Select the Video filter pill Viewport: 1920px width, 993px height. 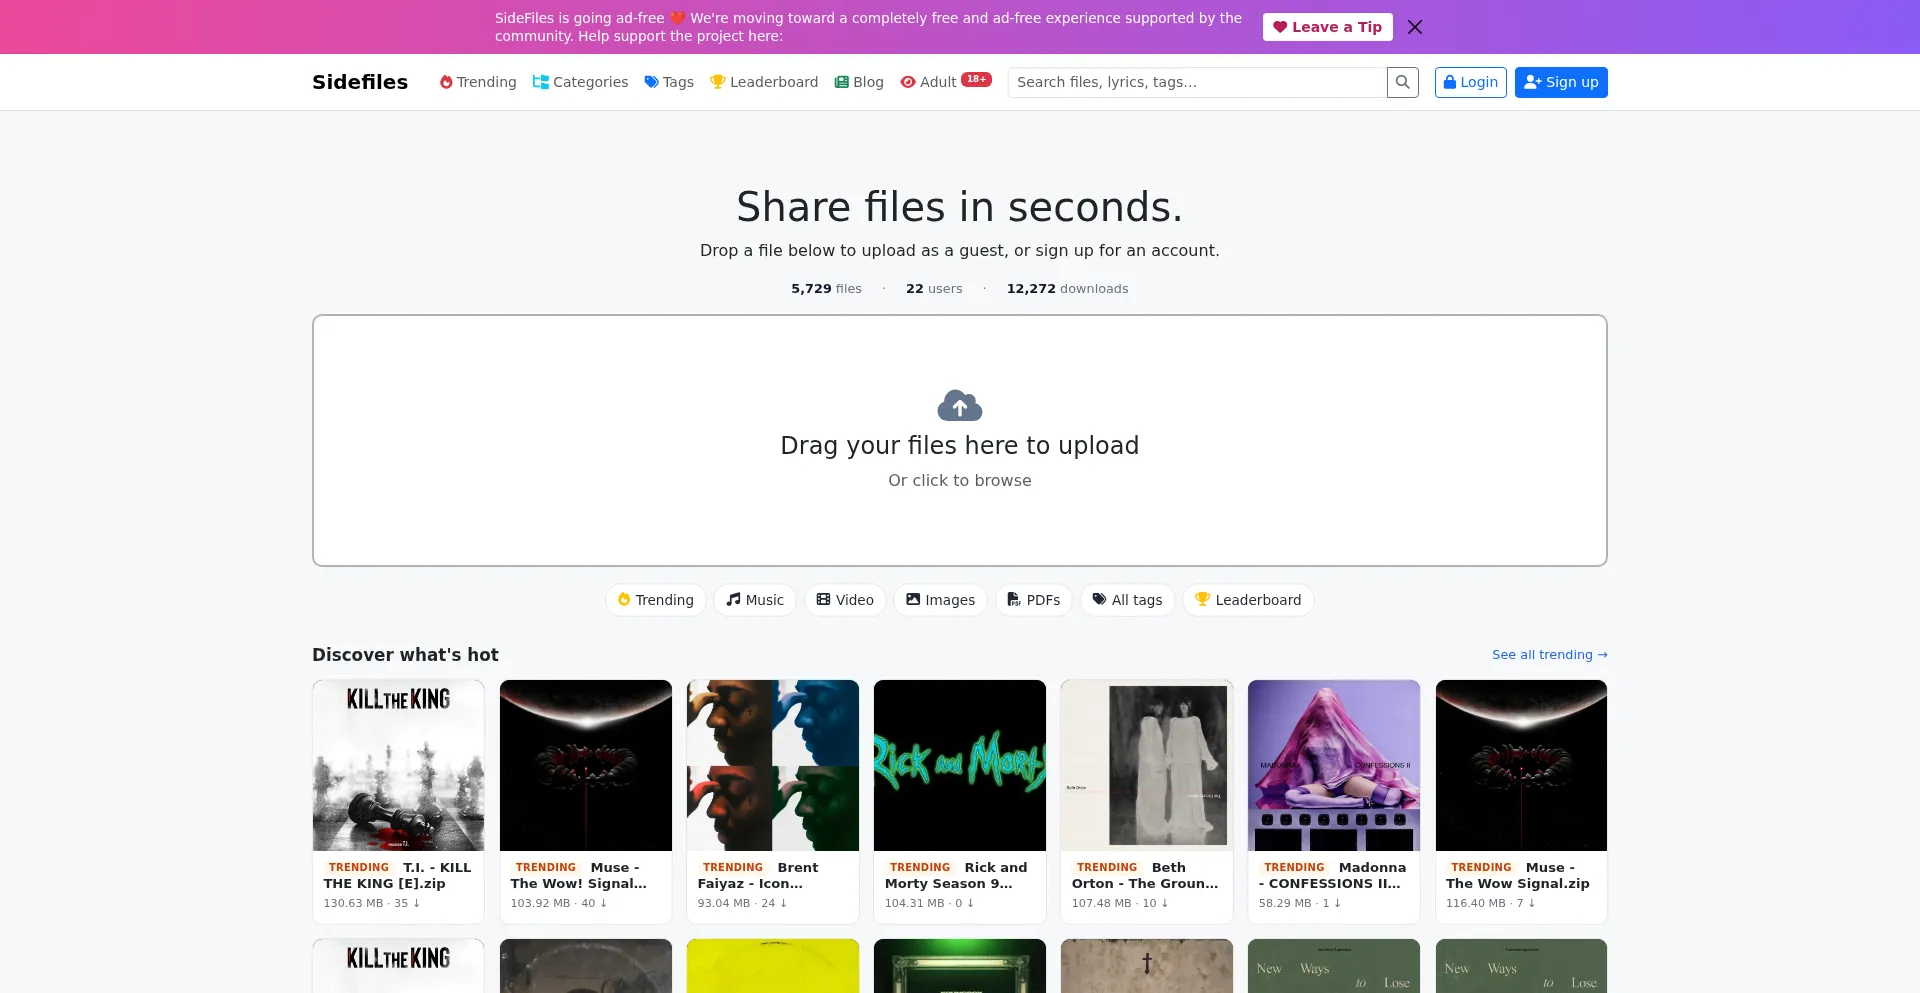click(845, 600)
